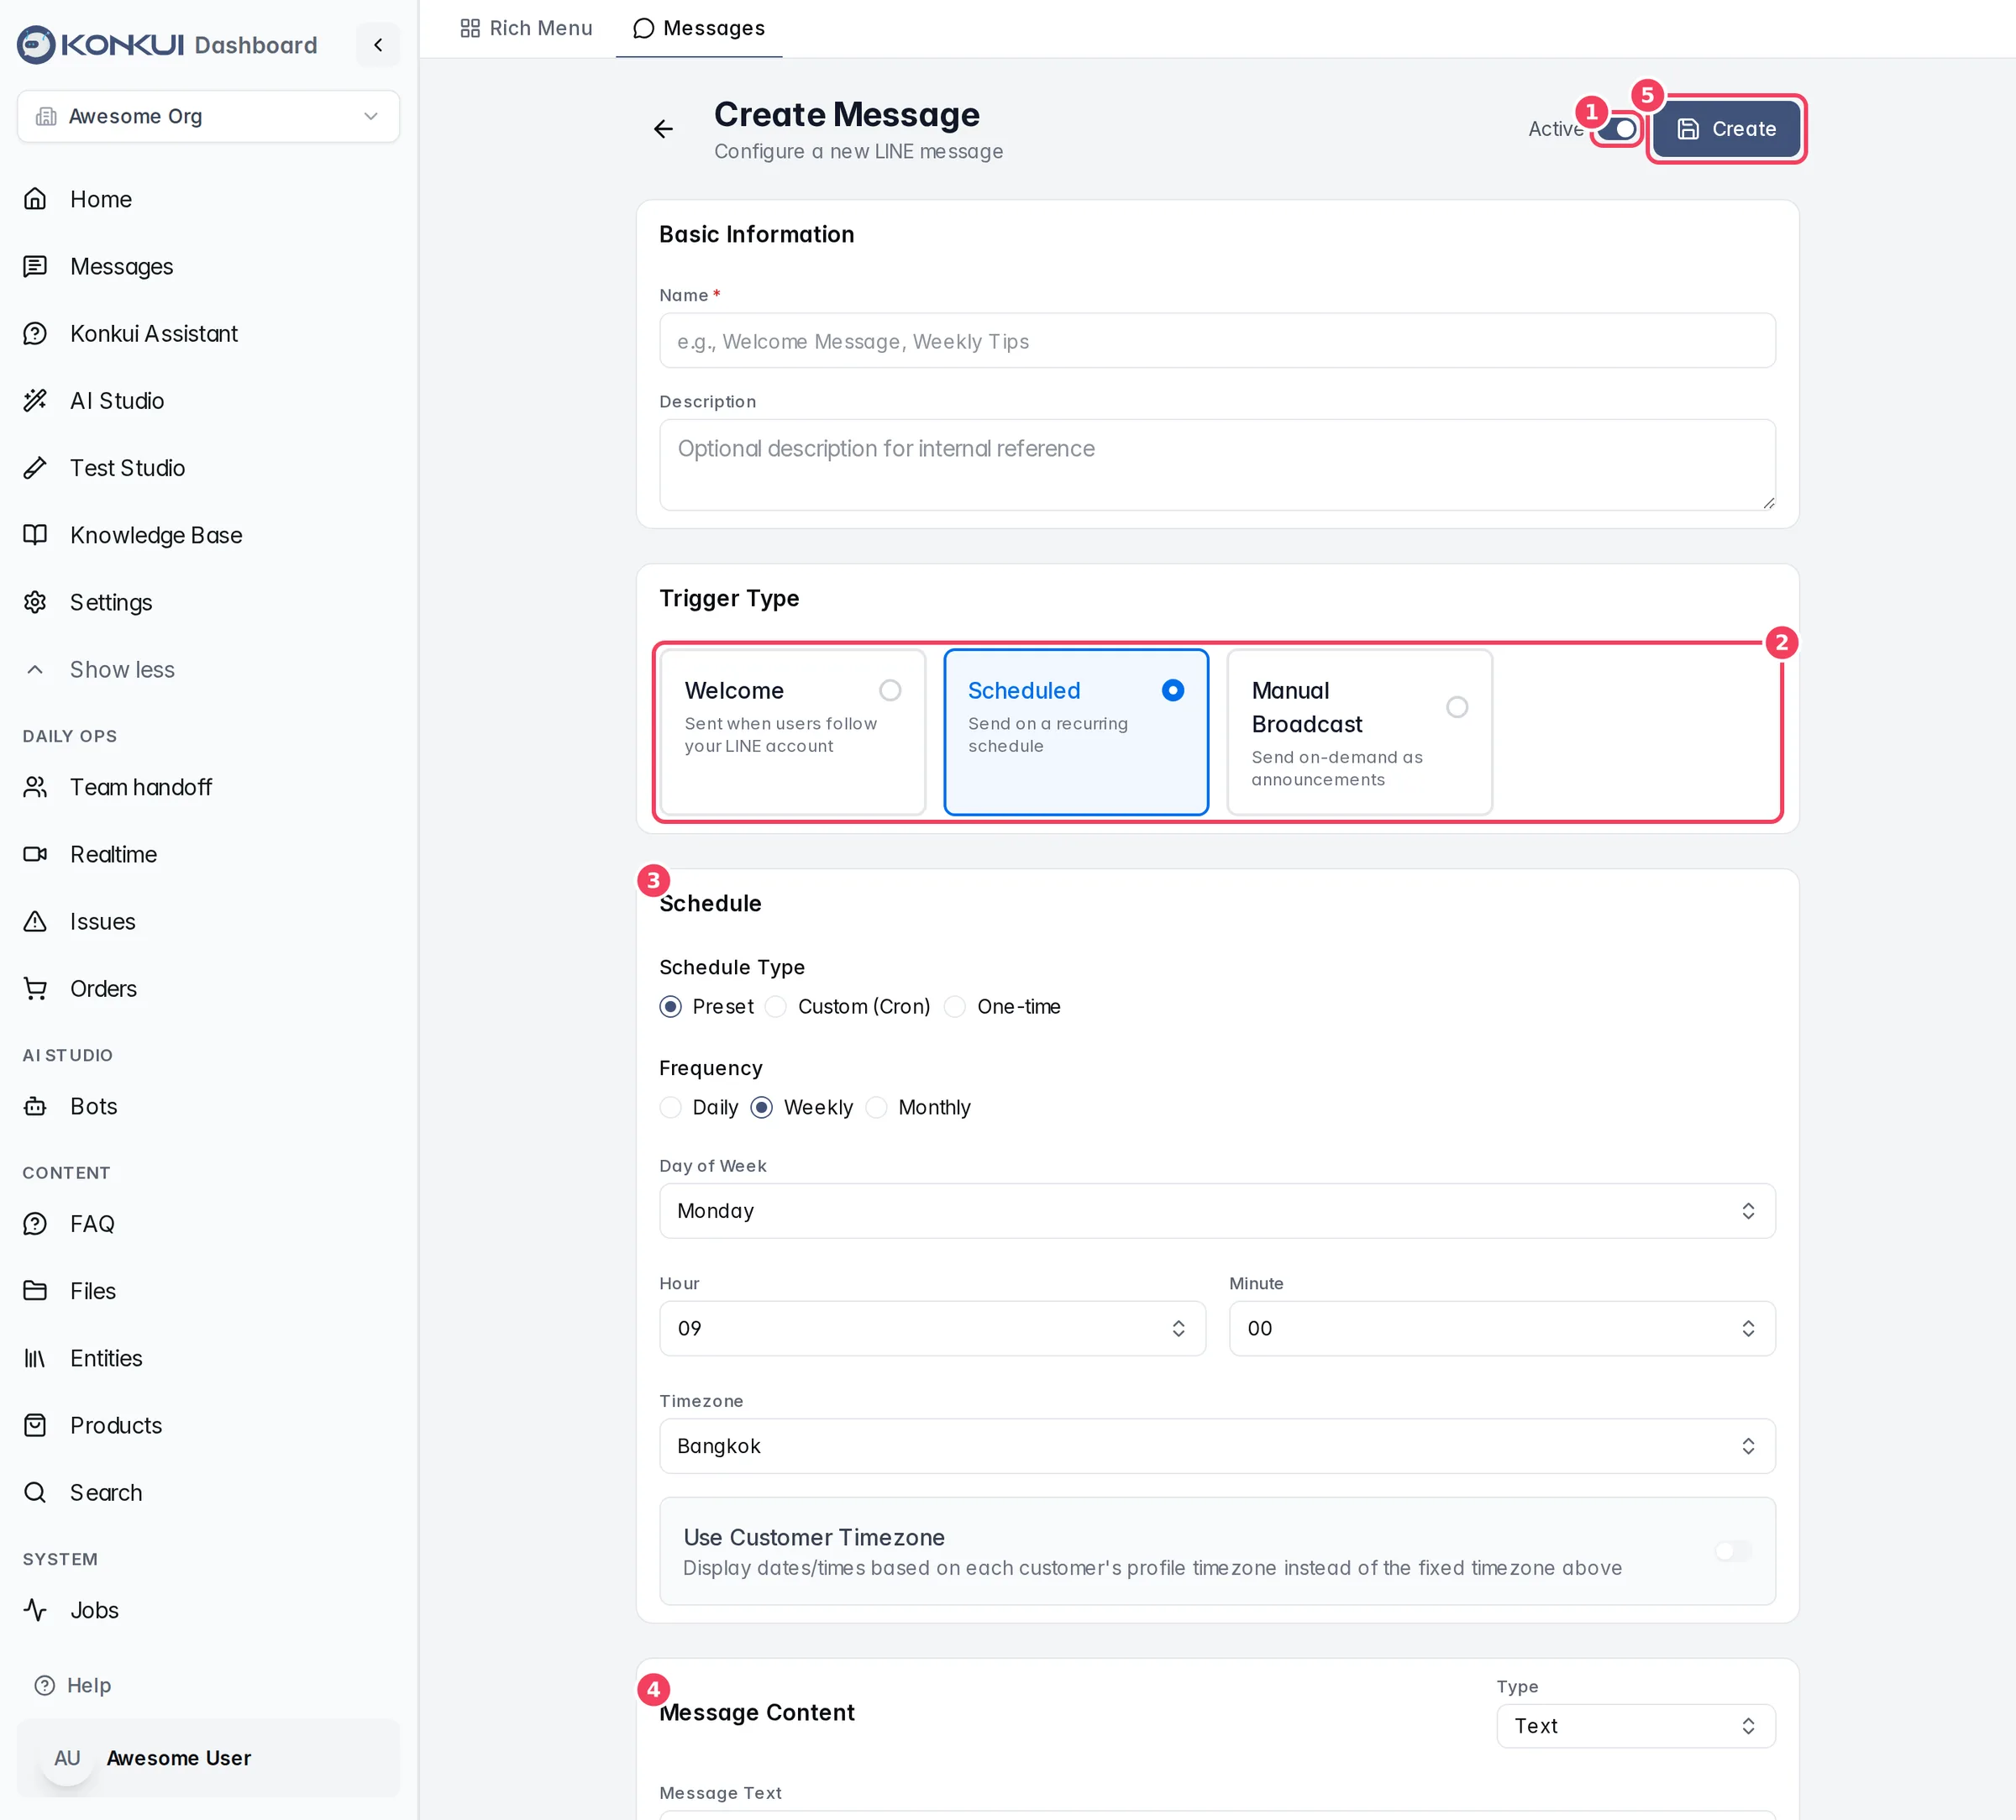Click the Create button
Image resolution: width=2016 pixels, height=1820 pixels.
pyautogui.click(x=1726, y=129)
